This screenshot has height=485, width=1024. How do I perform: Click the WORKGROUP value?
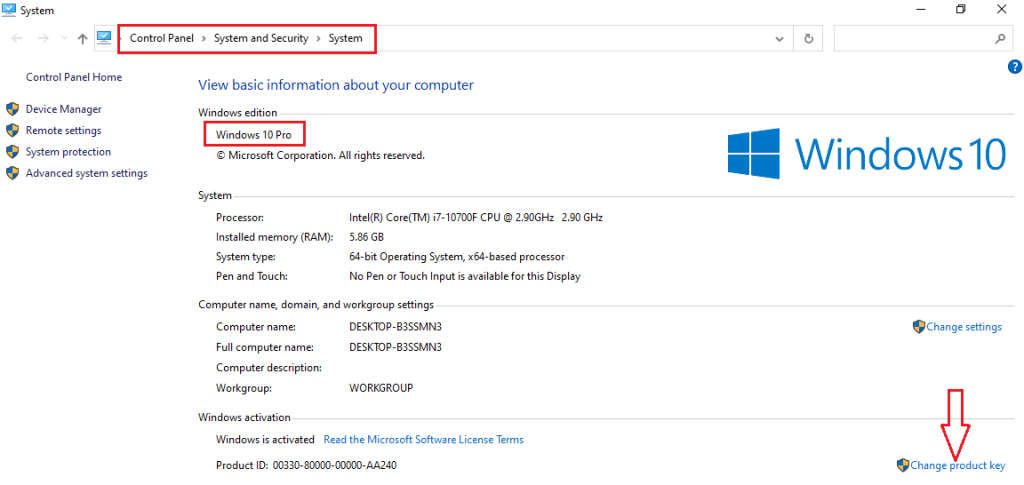[381, 388]
